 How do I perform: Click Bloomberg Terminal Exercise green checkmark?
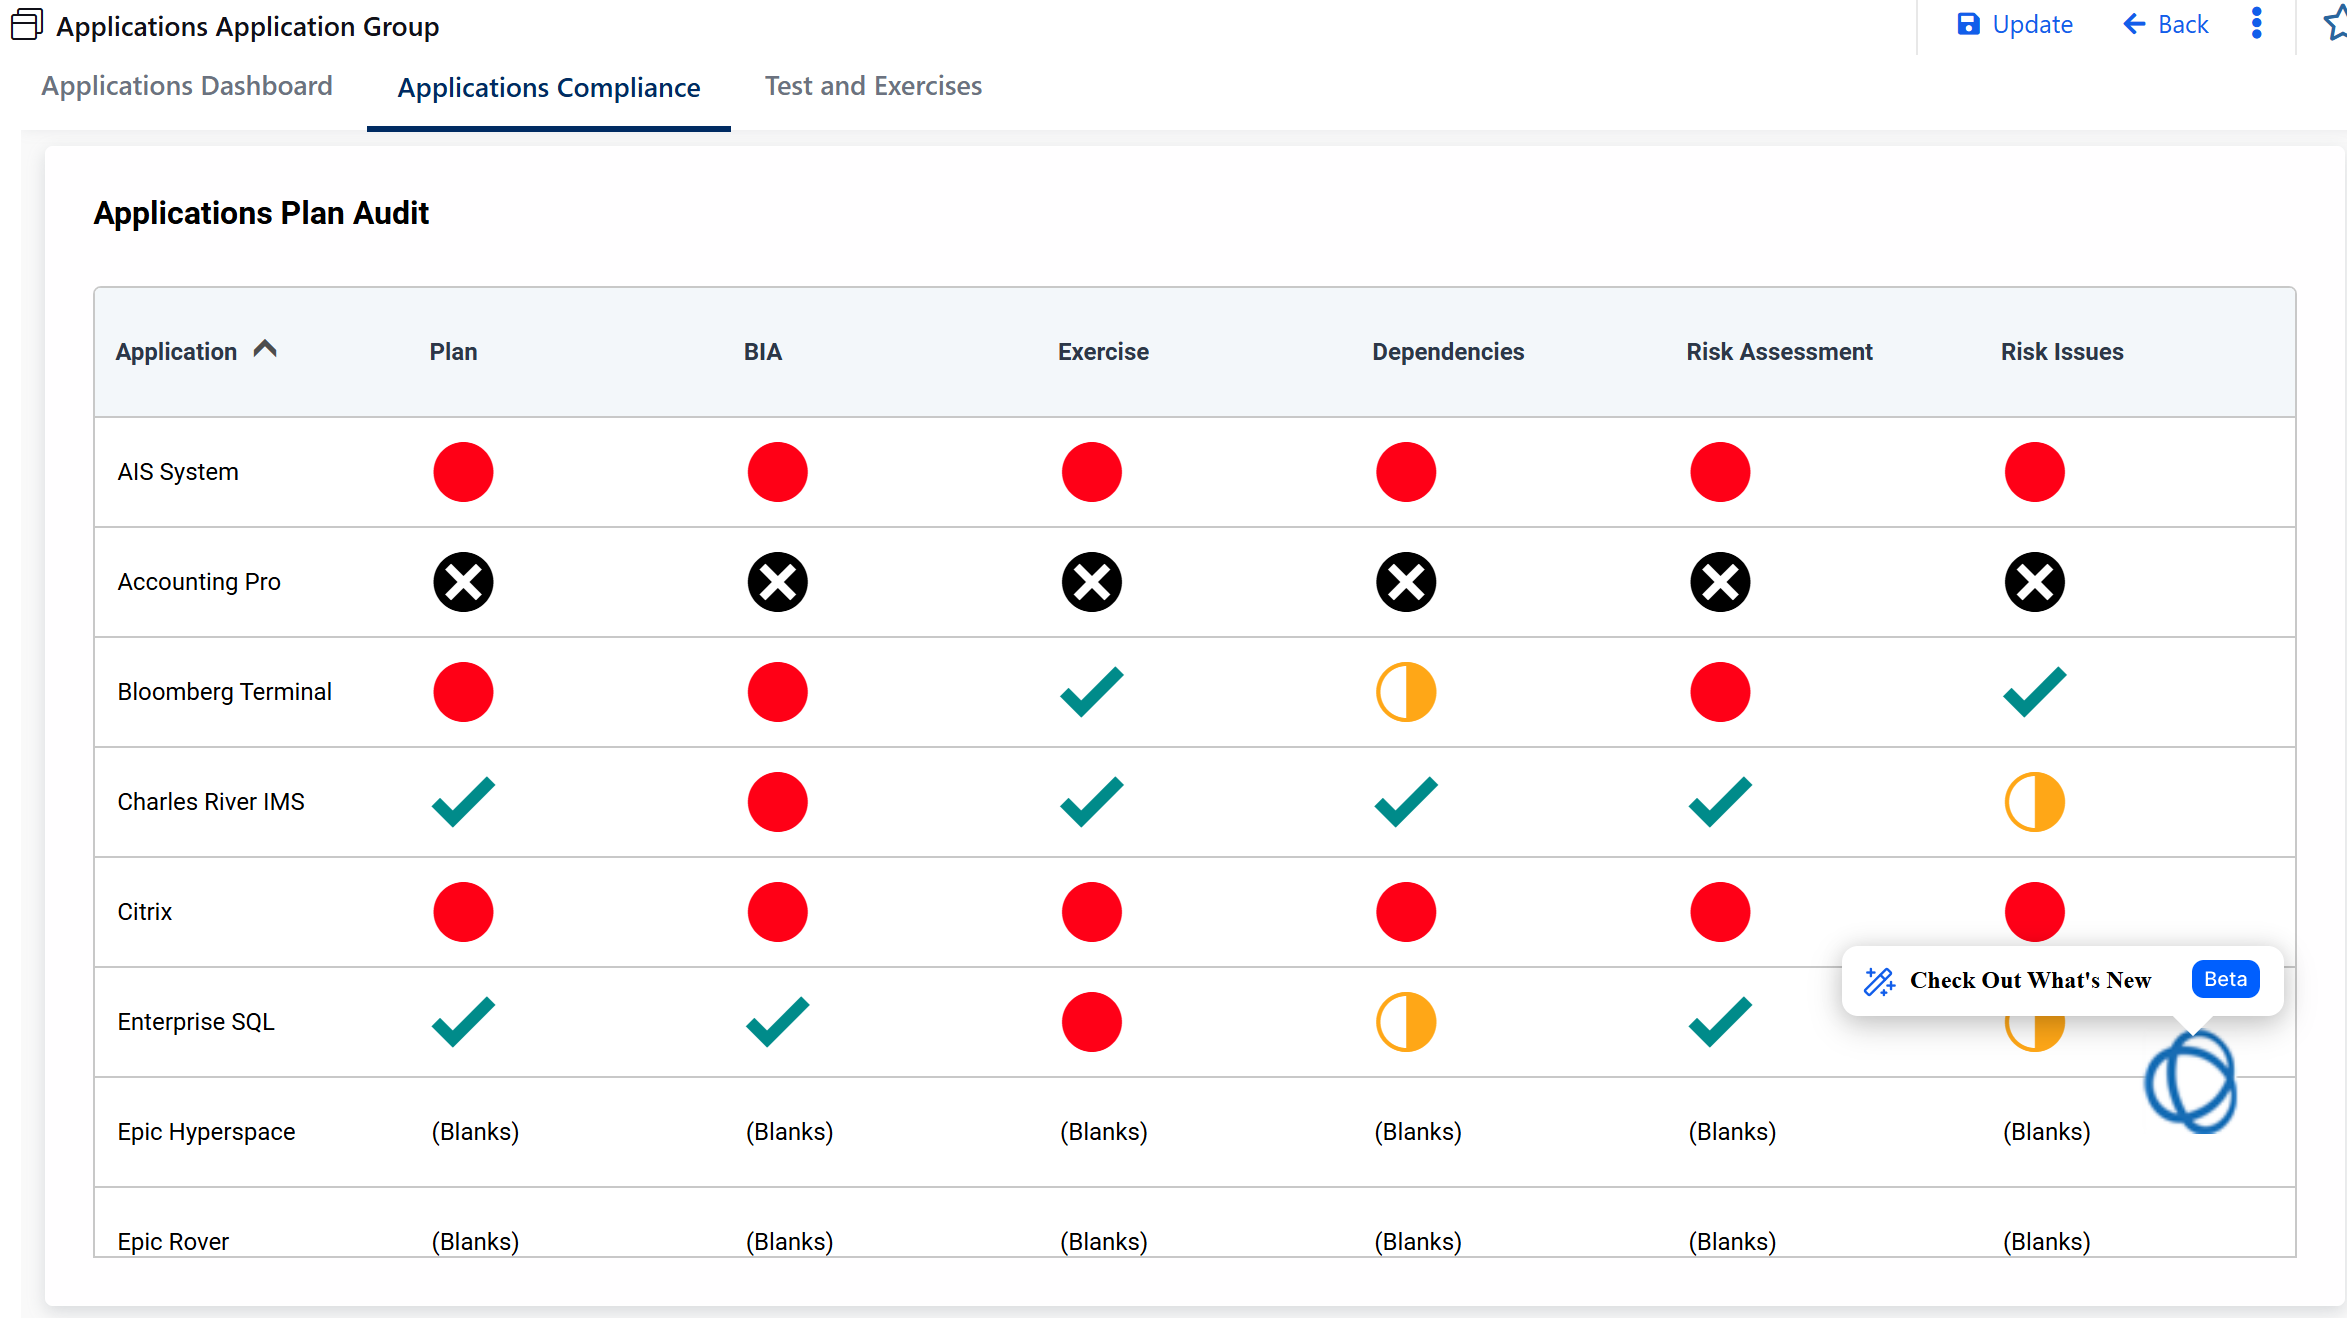(1091, 692)
